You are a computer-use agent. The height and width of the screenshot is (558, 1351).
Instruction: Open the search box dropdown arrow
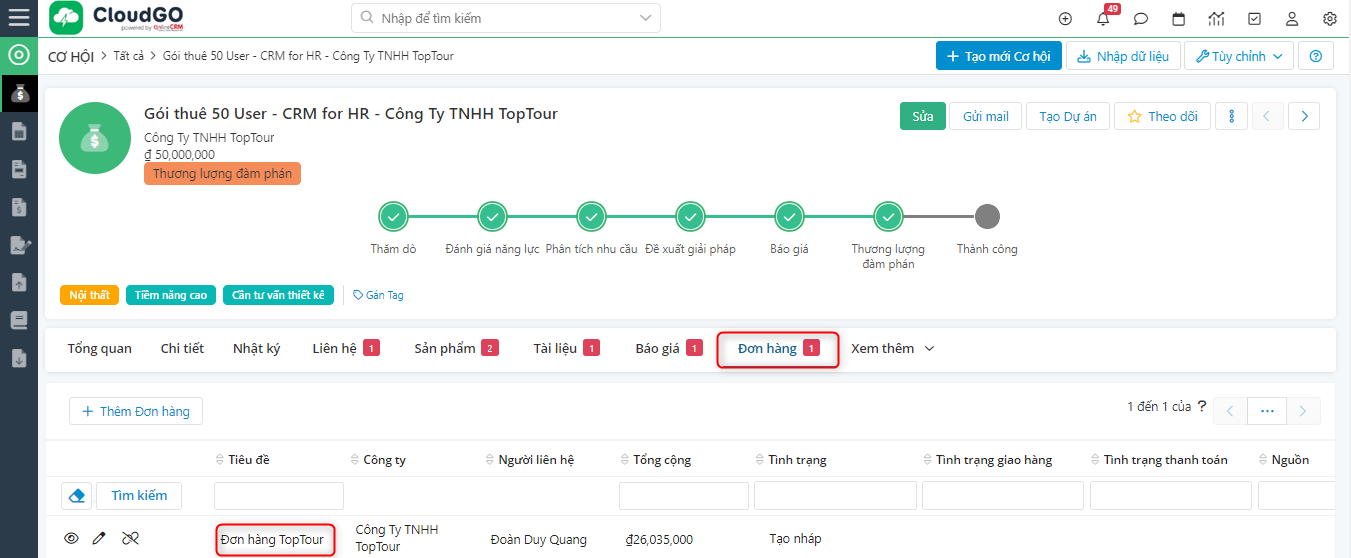tap(644, 18)
